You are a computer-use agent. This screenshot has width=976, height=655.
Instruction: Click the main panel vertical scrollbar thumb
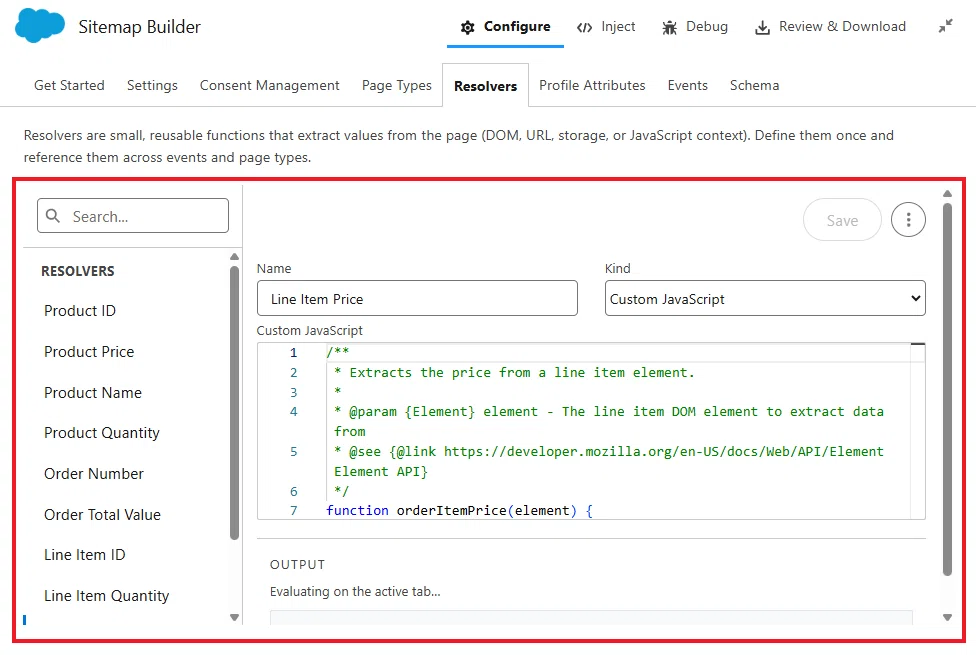947,390
